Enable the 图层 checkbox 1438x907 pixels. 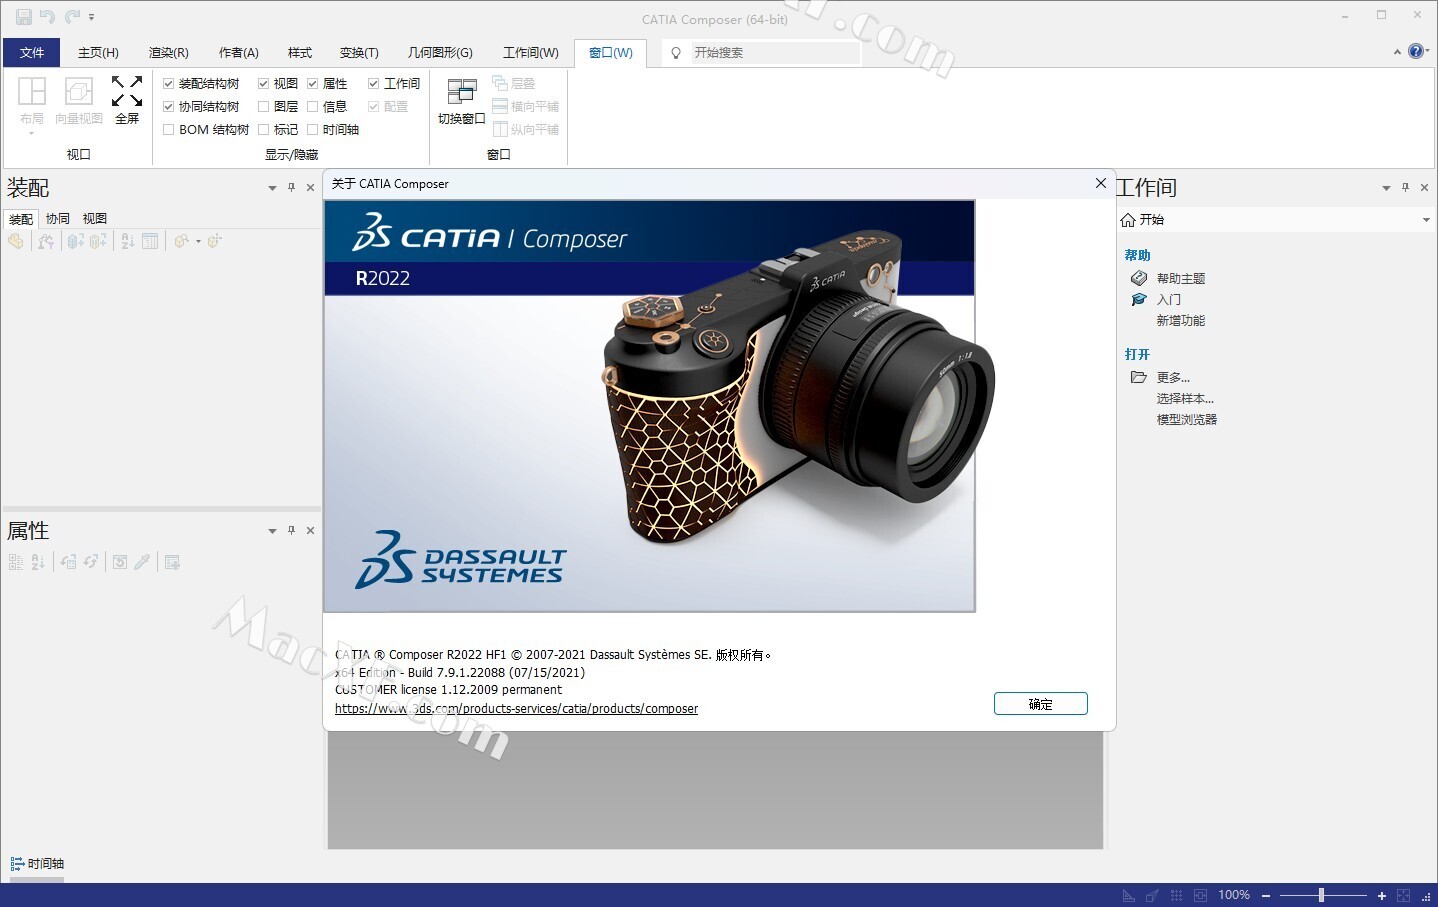coord(263,106)
